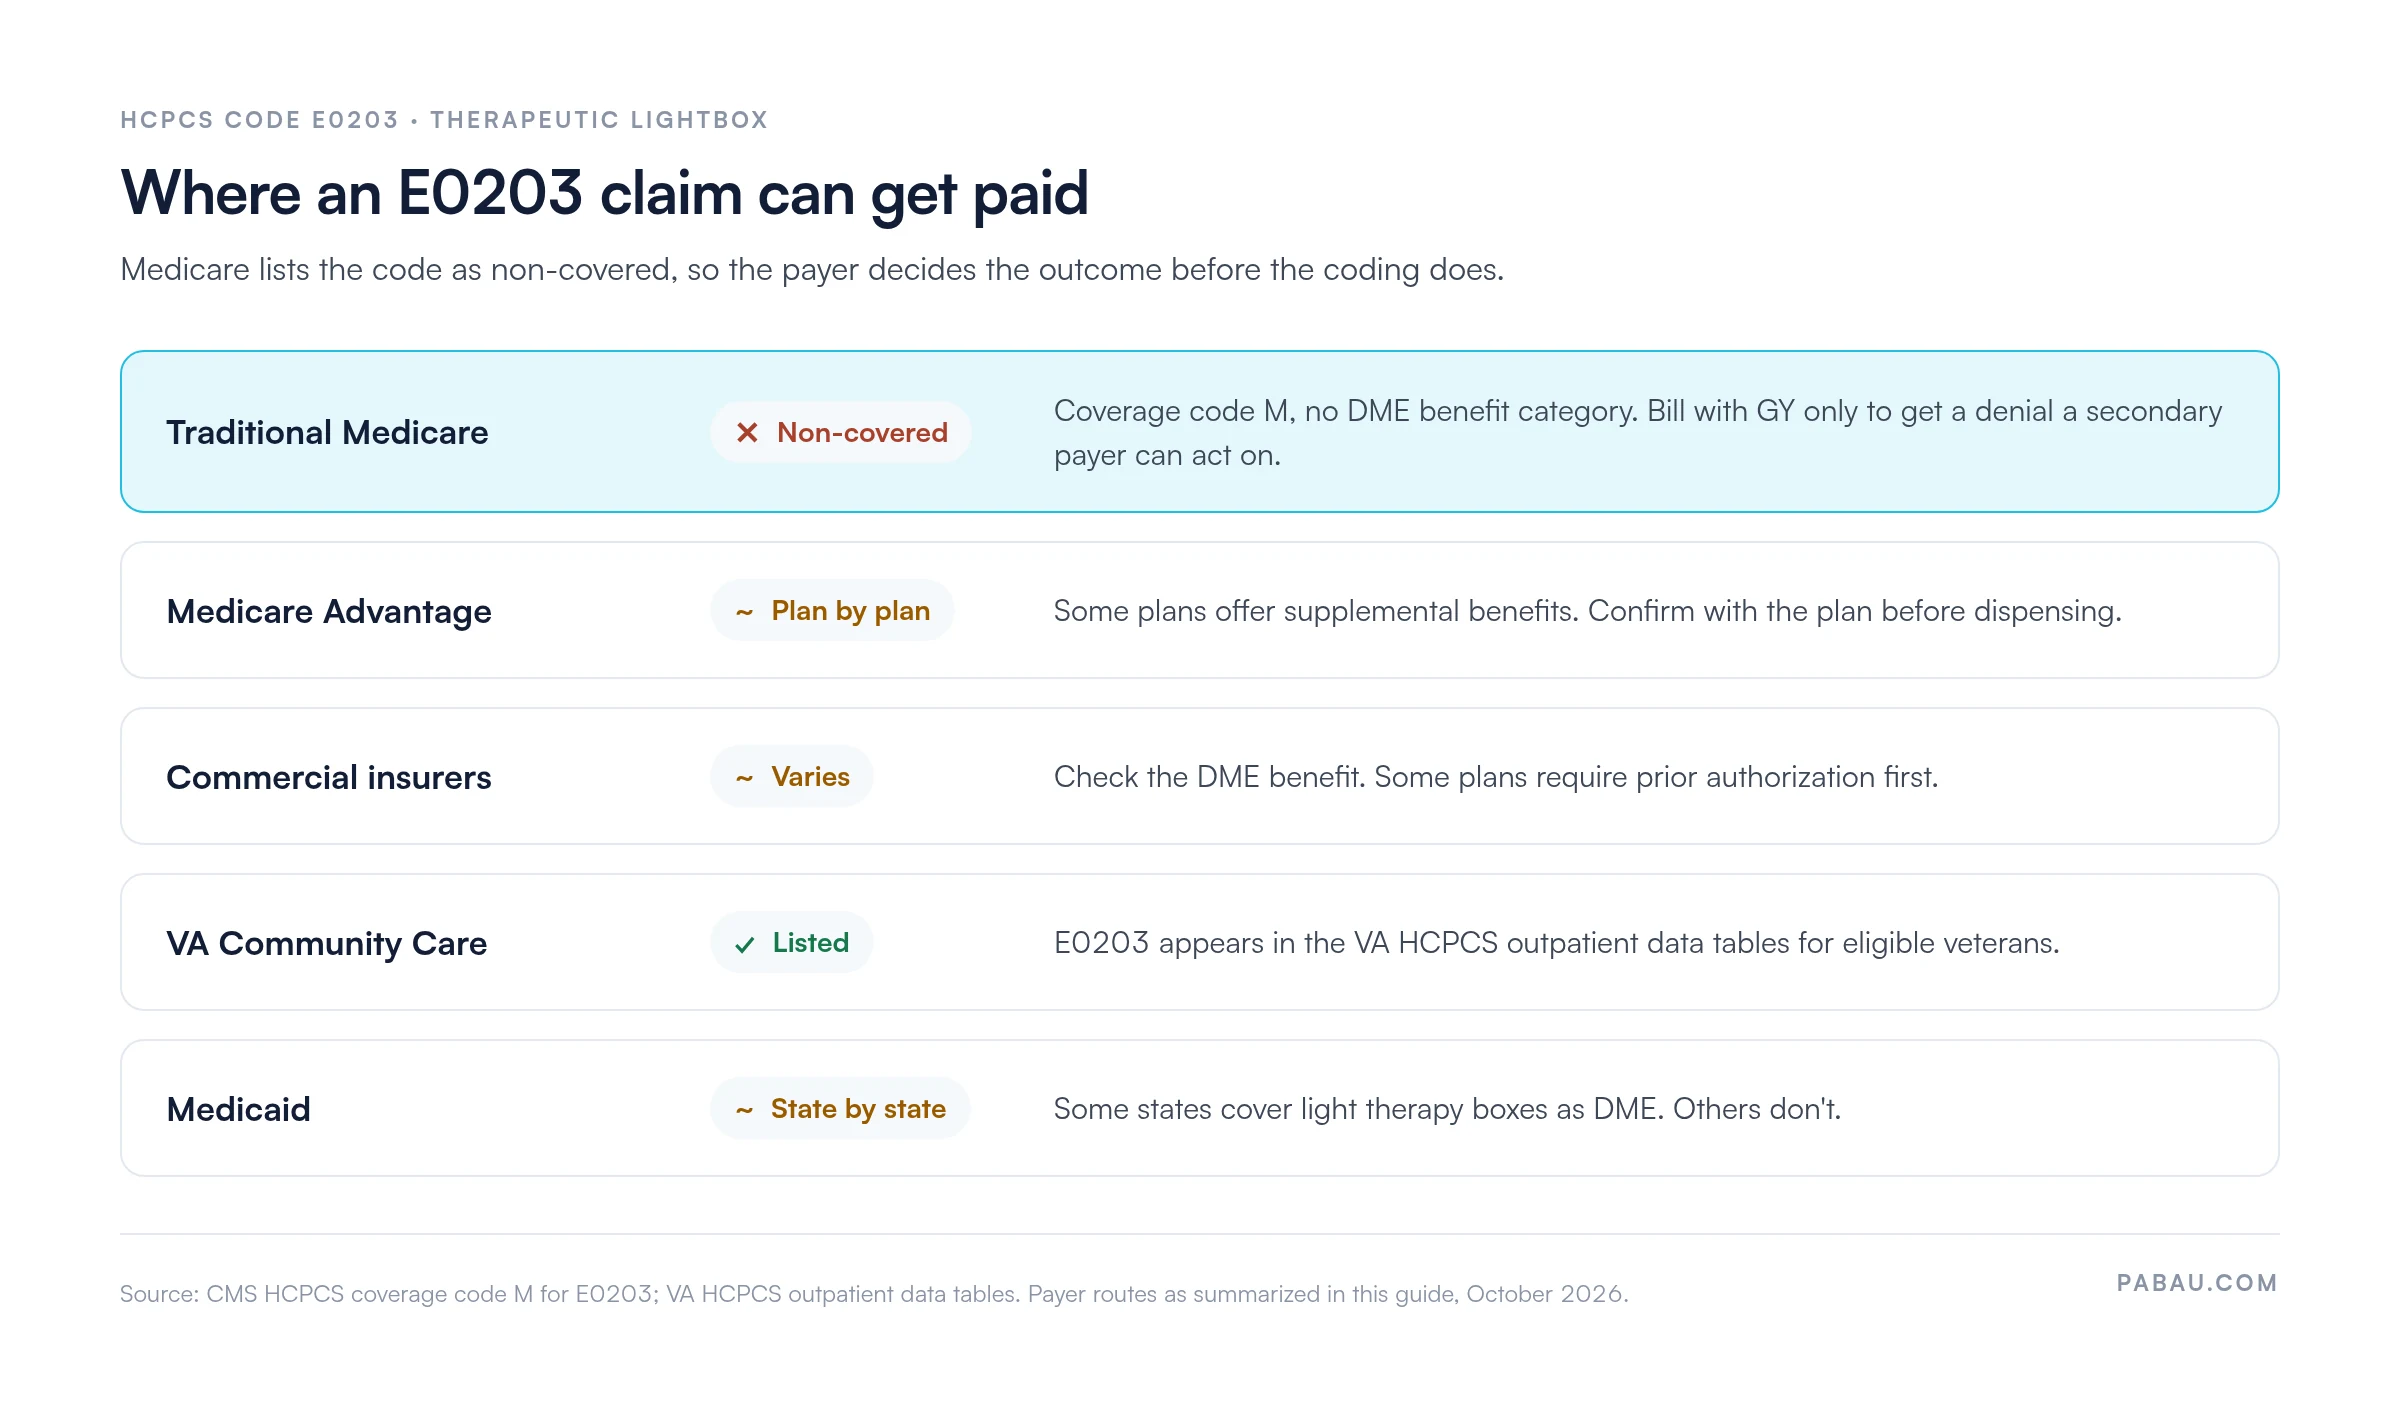Click the HCPCS CODE E0203 eyebrow label
This screenshot has width=2400, height=1418.
point(444,120)
